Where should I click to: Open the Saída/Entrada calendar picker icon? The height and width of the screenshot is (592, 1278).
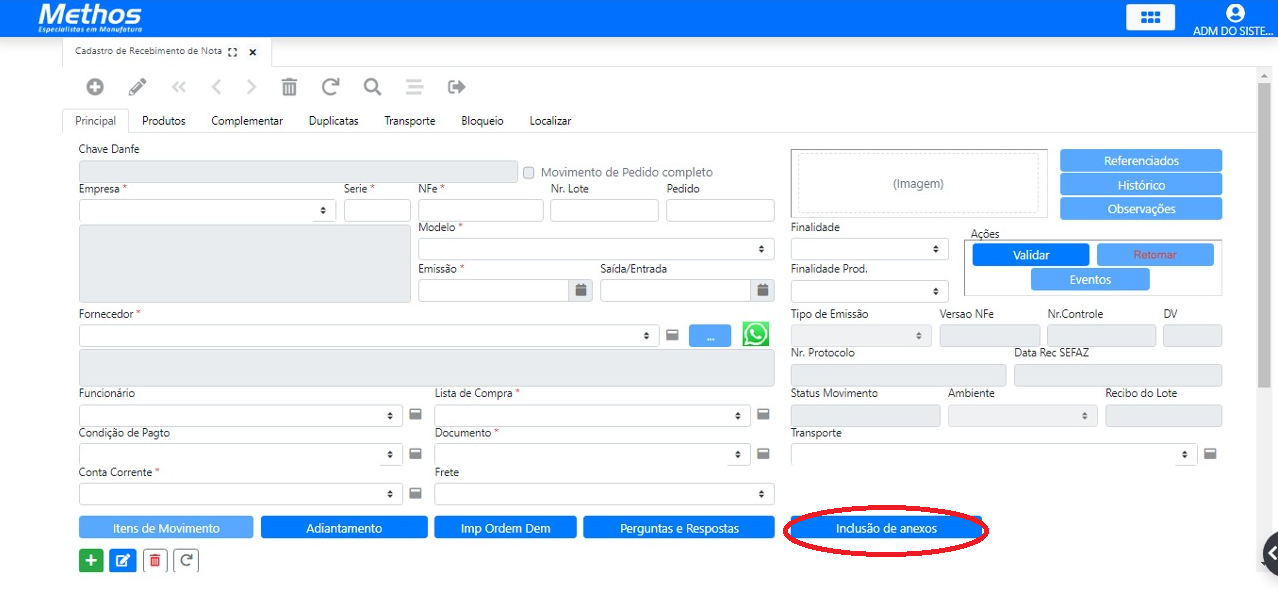pos(763,290)
